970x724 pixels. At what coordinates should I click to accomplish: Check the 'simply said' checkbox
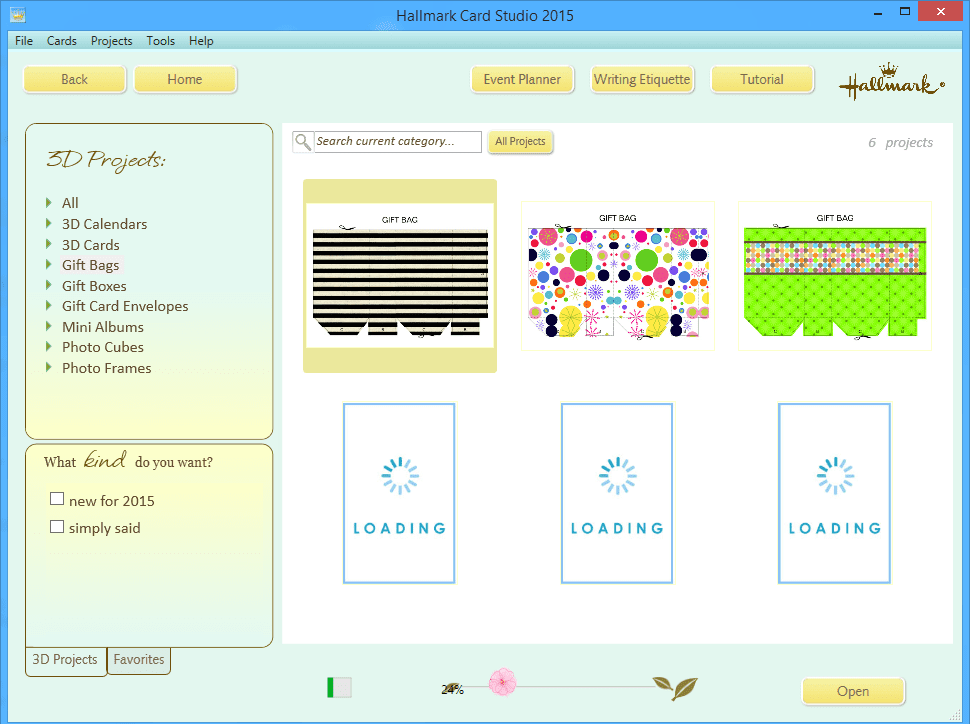click(x=57, y=527)
